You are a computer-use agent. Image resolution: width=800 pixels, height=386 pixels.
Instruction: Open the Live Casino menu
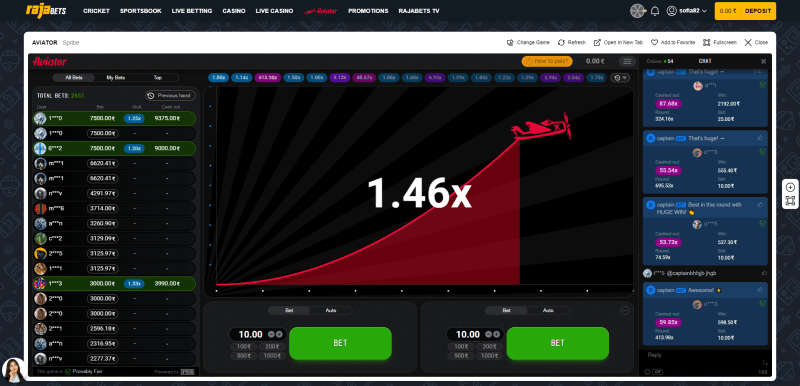click(x=274, y=11)
